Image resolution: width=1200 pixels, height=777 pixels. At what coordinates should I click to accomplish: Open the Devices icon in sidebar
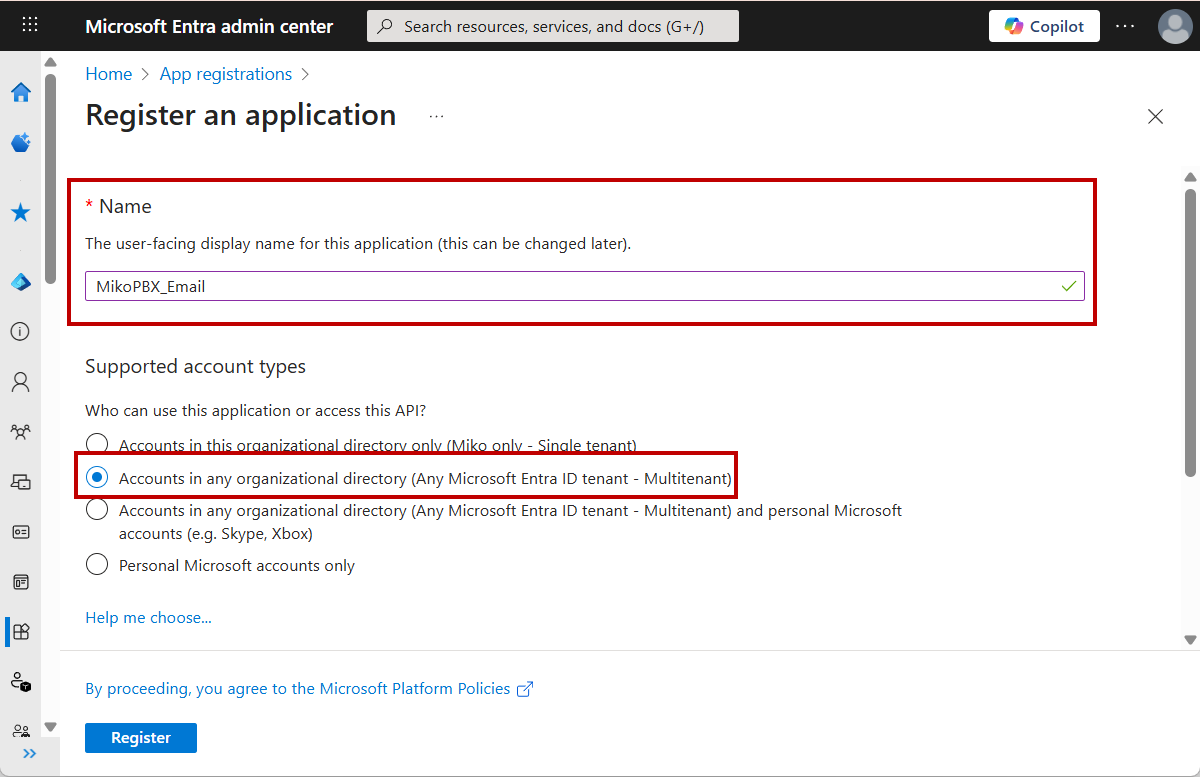[x=21, y=482]
